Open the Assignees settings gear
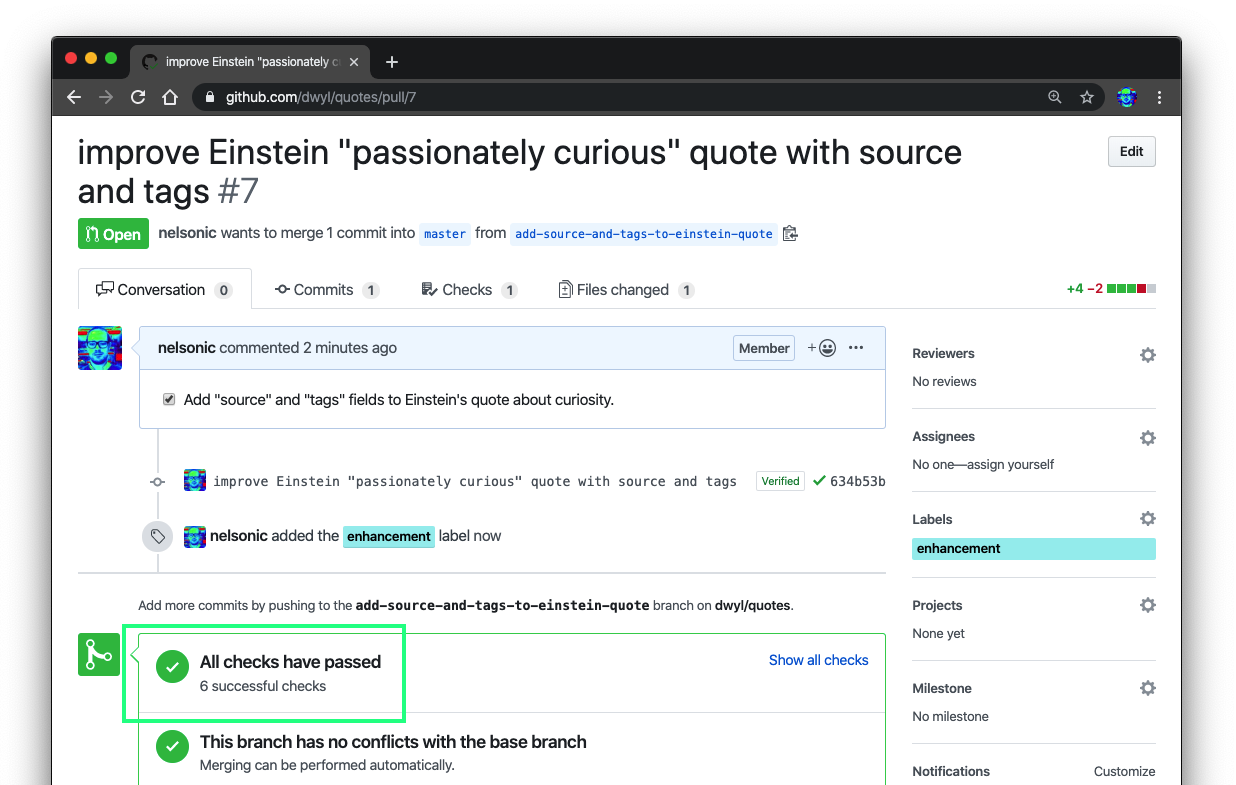1236x785 pixels. (1147, 437)
